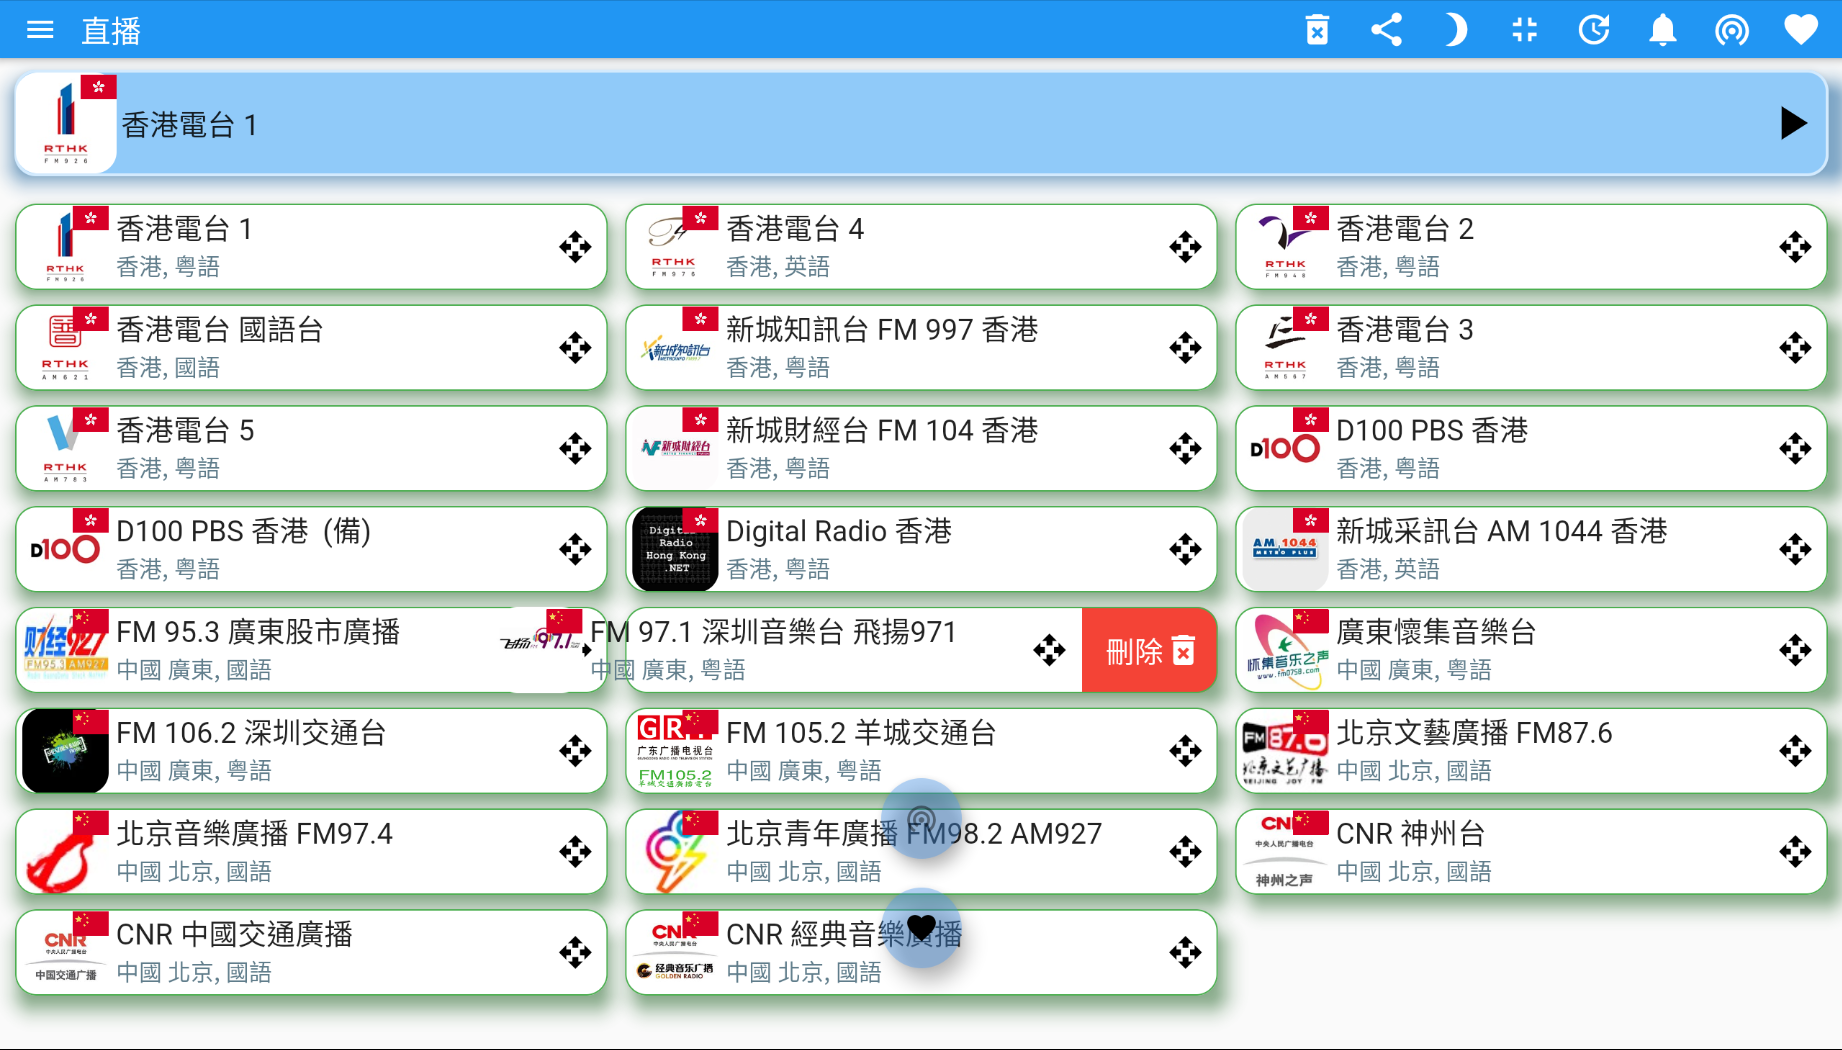Image resolution: width=1842 pixels, height=1050 pixels.
Task: Select station 香港電台 5
Action: click(311, 448)
